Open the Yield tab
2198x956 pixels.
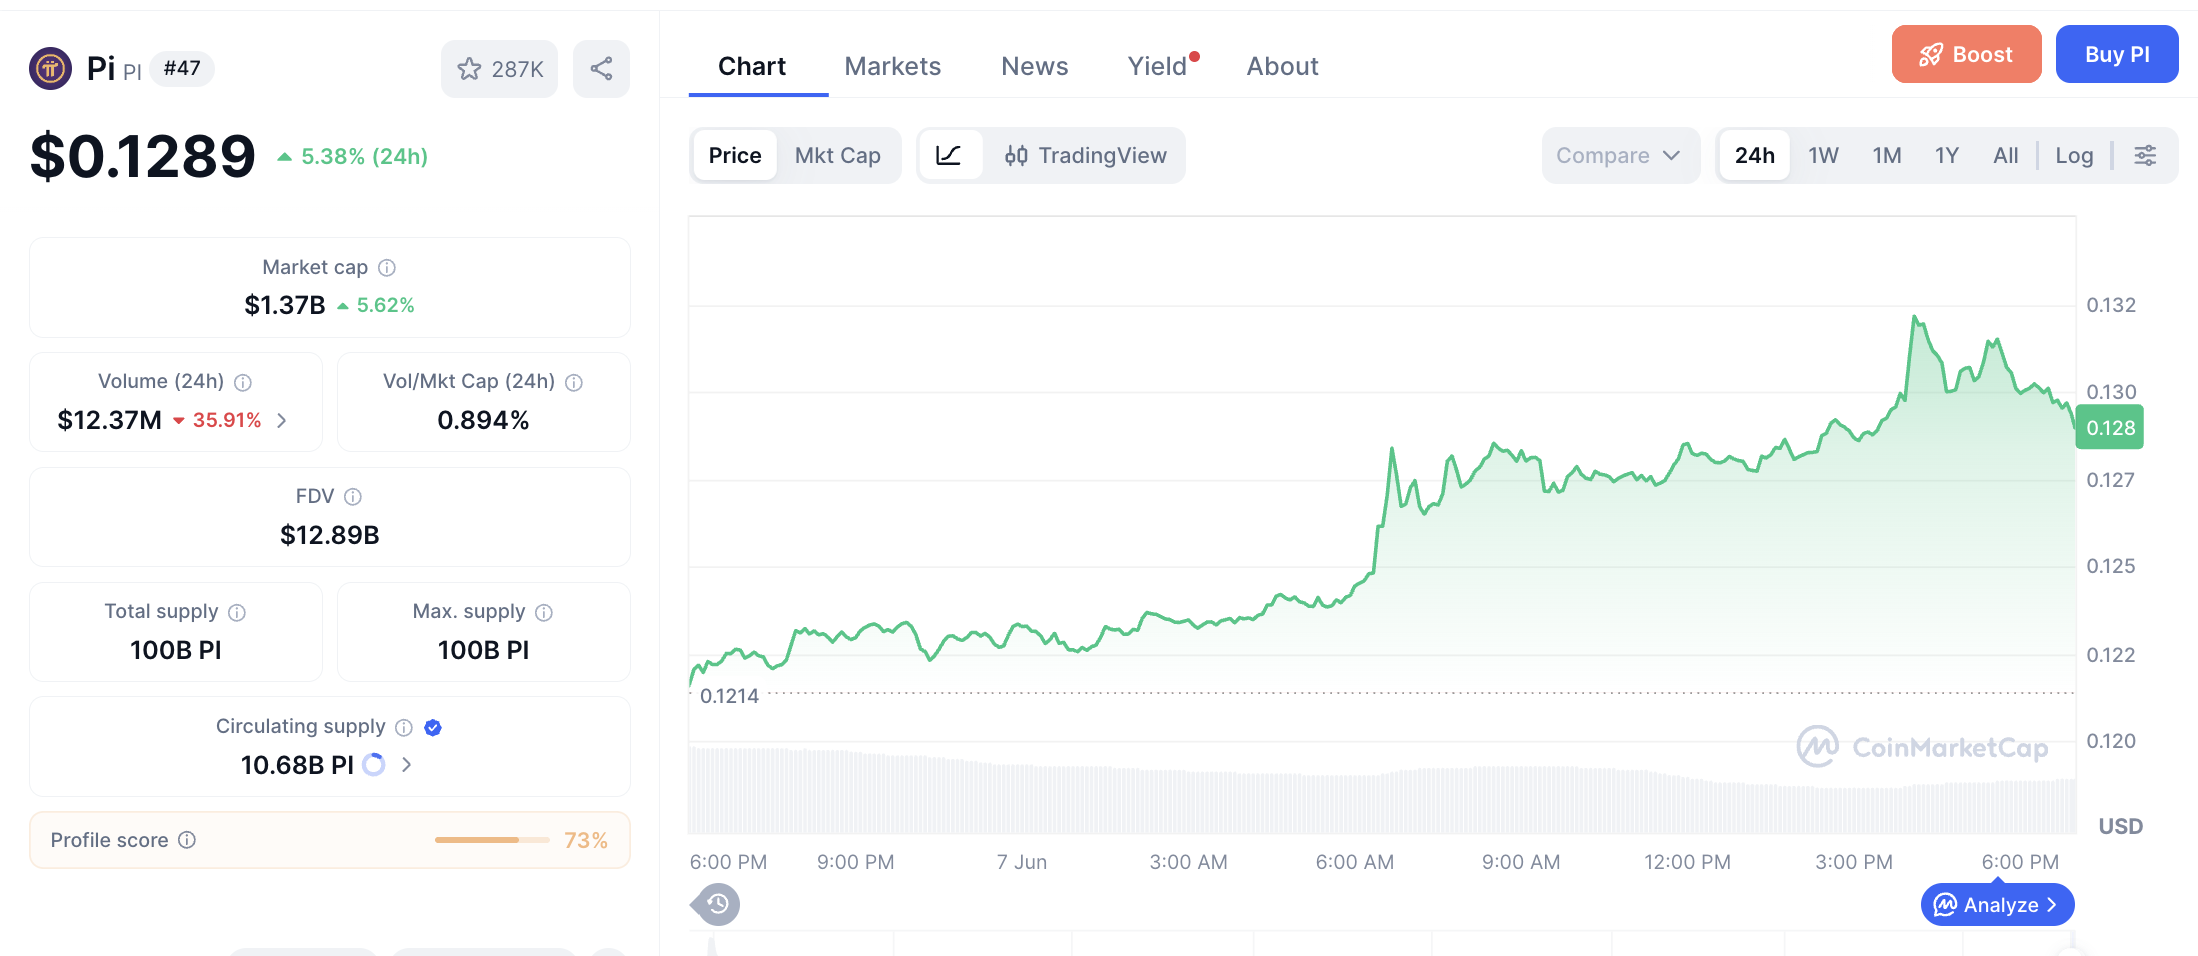(1158, 66)
